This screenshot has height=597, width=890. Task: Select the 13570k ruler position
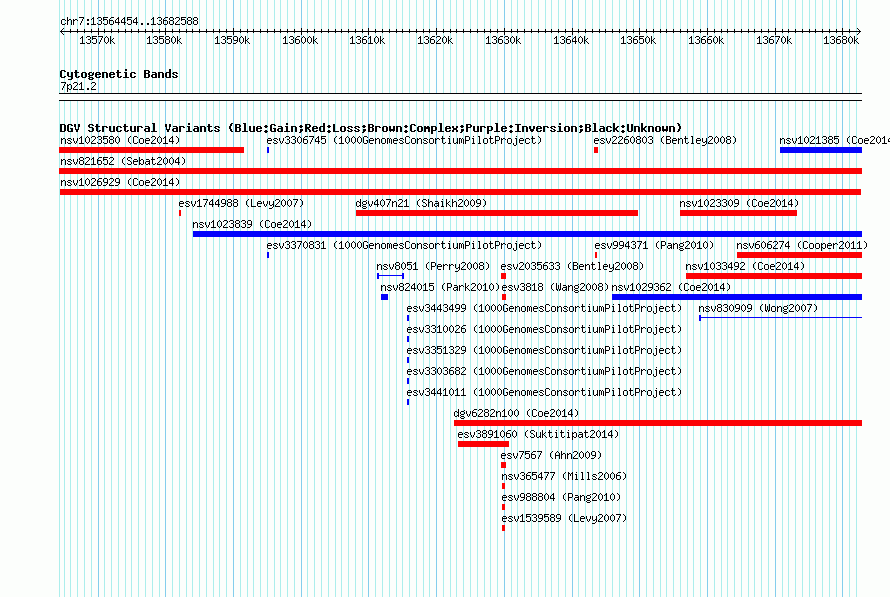tap(97, 40)
